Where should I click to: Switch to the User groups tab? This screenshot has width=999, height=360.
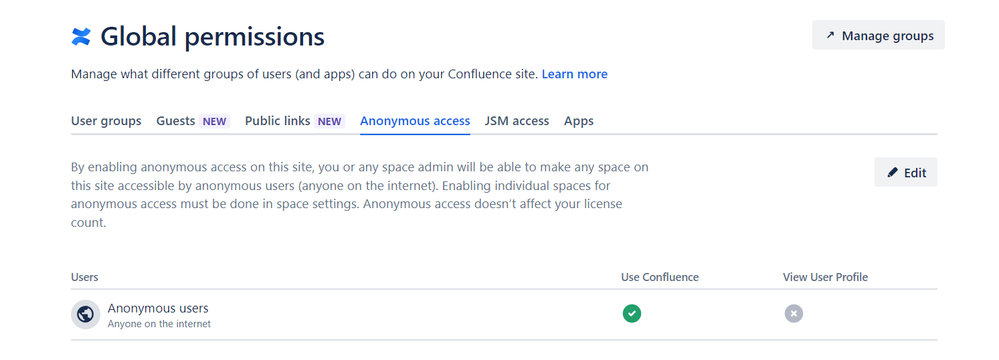tap(106, 121)
